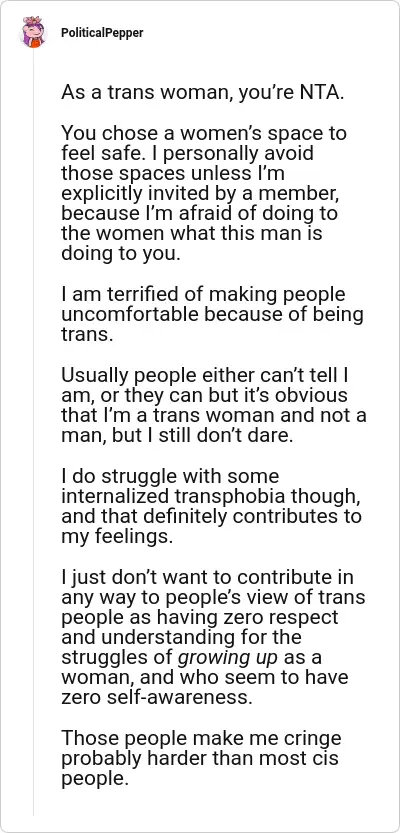Open the PoliticalPepper username link
This screenshot has width=400, height=833.
tap(102, 33)
